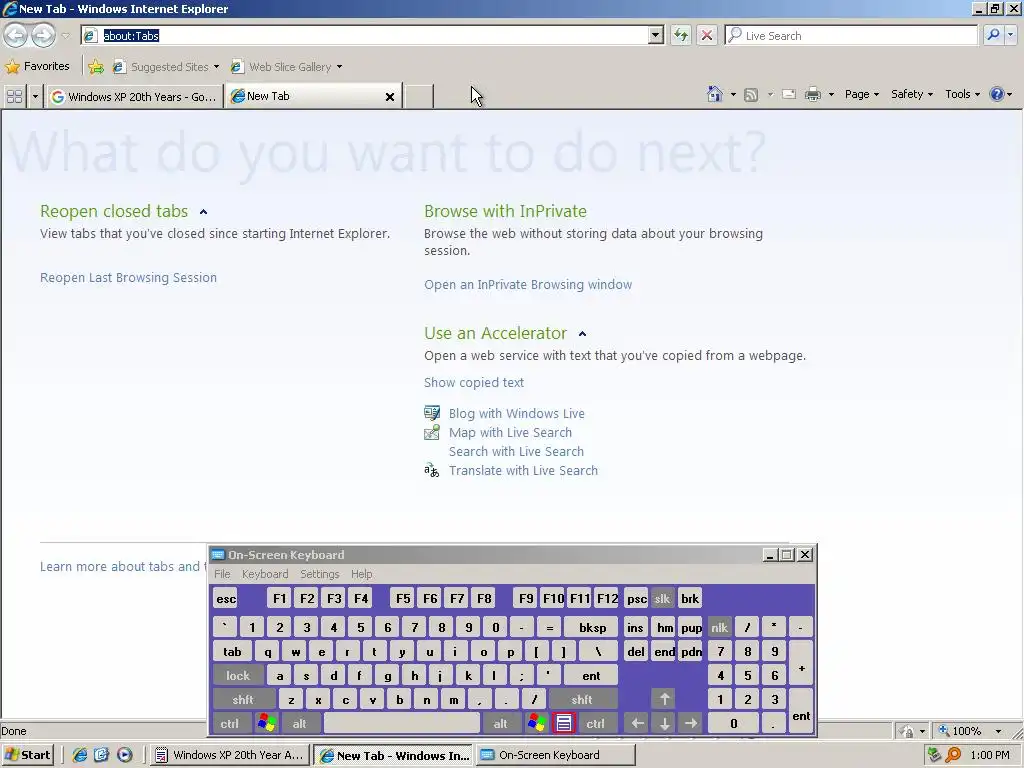Toggle the nlk num lock key

pyautogui.click(x=719, y=628)
